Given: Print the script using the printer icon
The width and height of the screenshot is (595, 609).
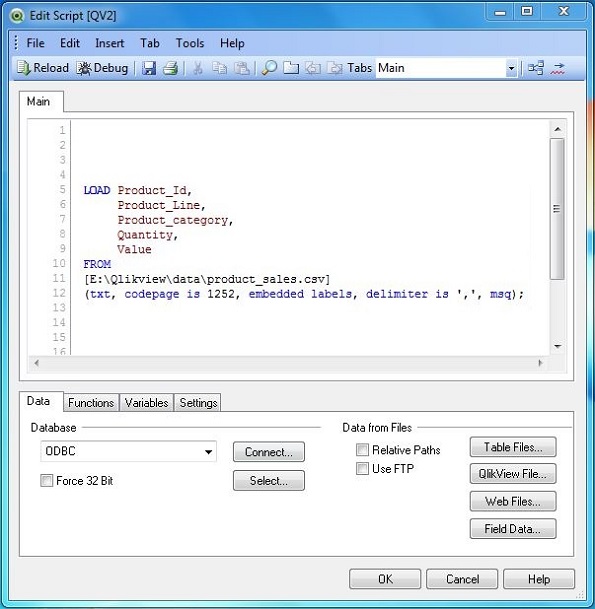Looking at the screenshot, I should pyautogui.click(x=170, y=68).
